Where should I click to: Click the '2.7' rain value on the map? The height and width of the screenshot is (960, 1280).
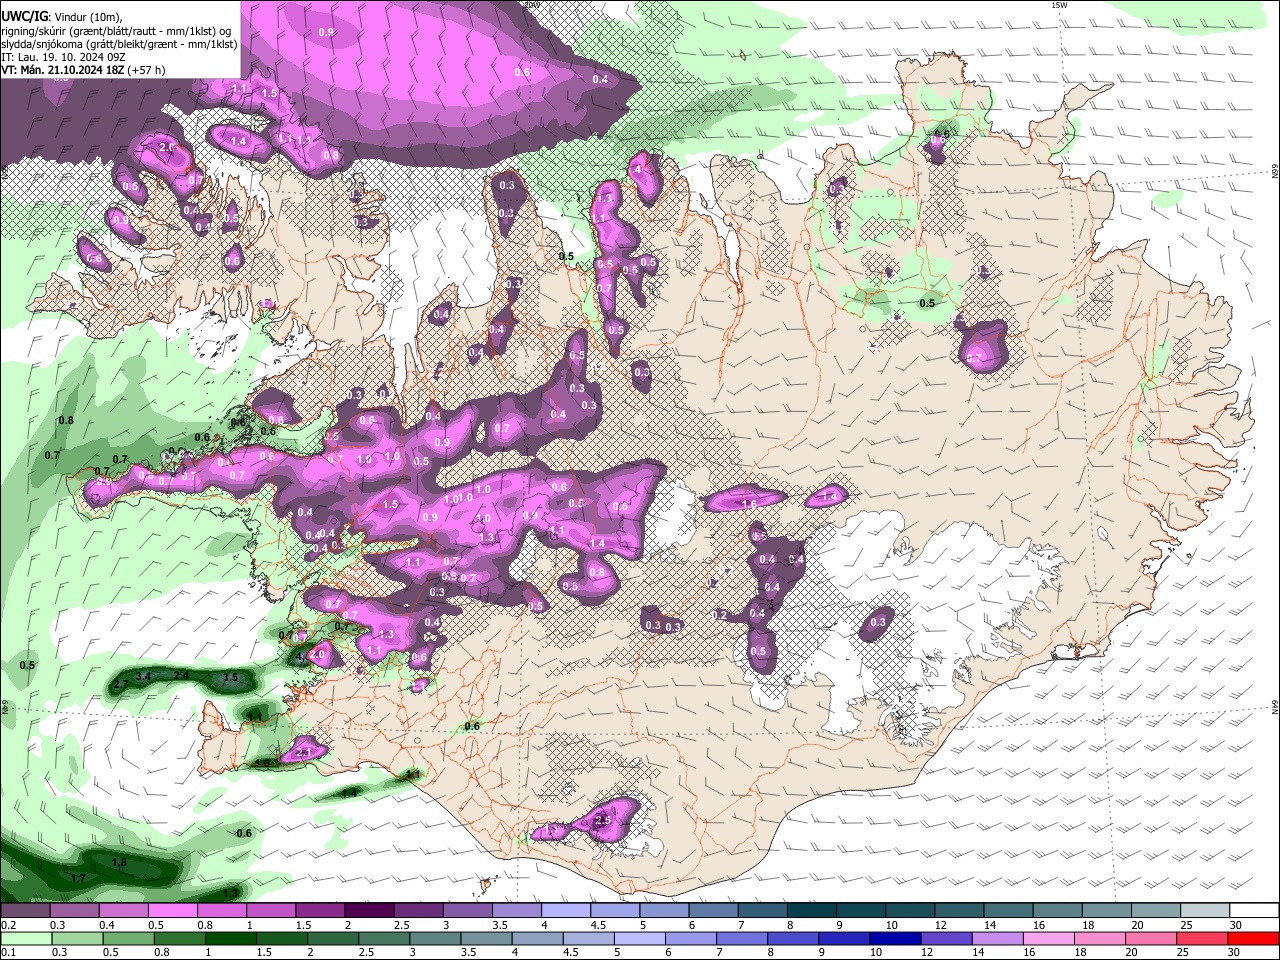tap(120, 684)
